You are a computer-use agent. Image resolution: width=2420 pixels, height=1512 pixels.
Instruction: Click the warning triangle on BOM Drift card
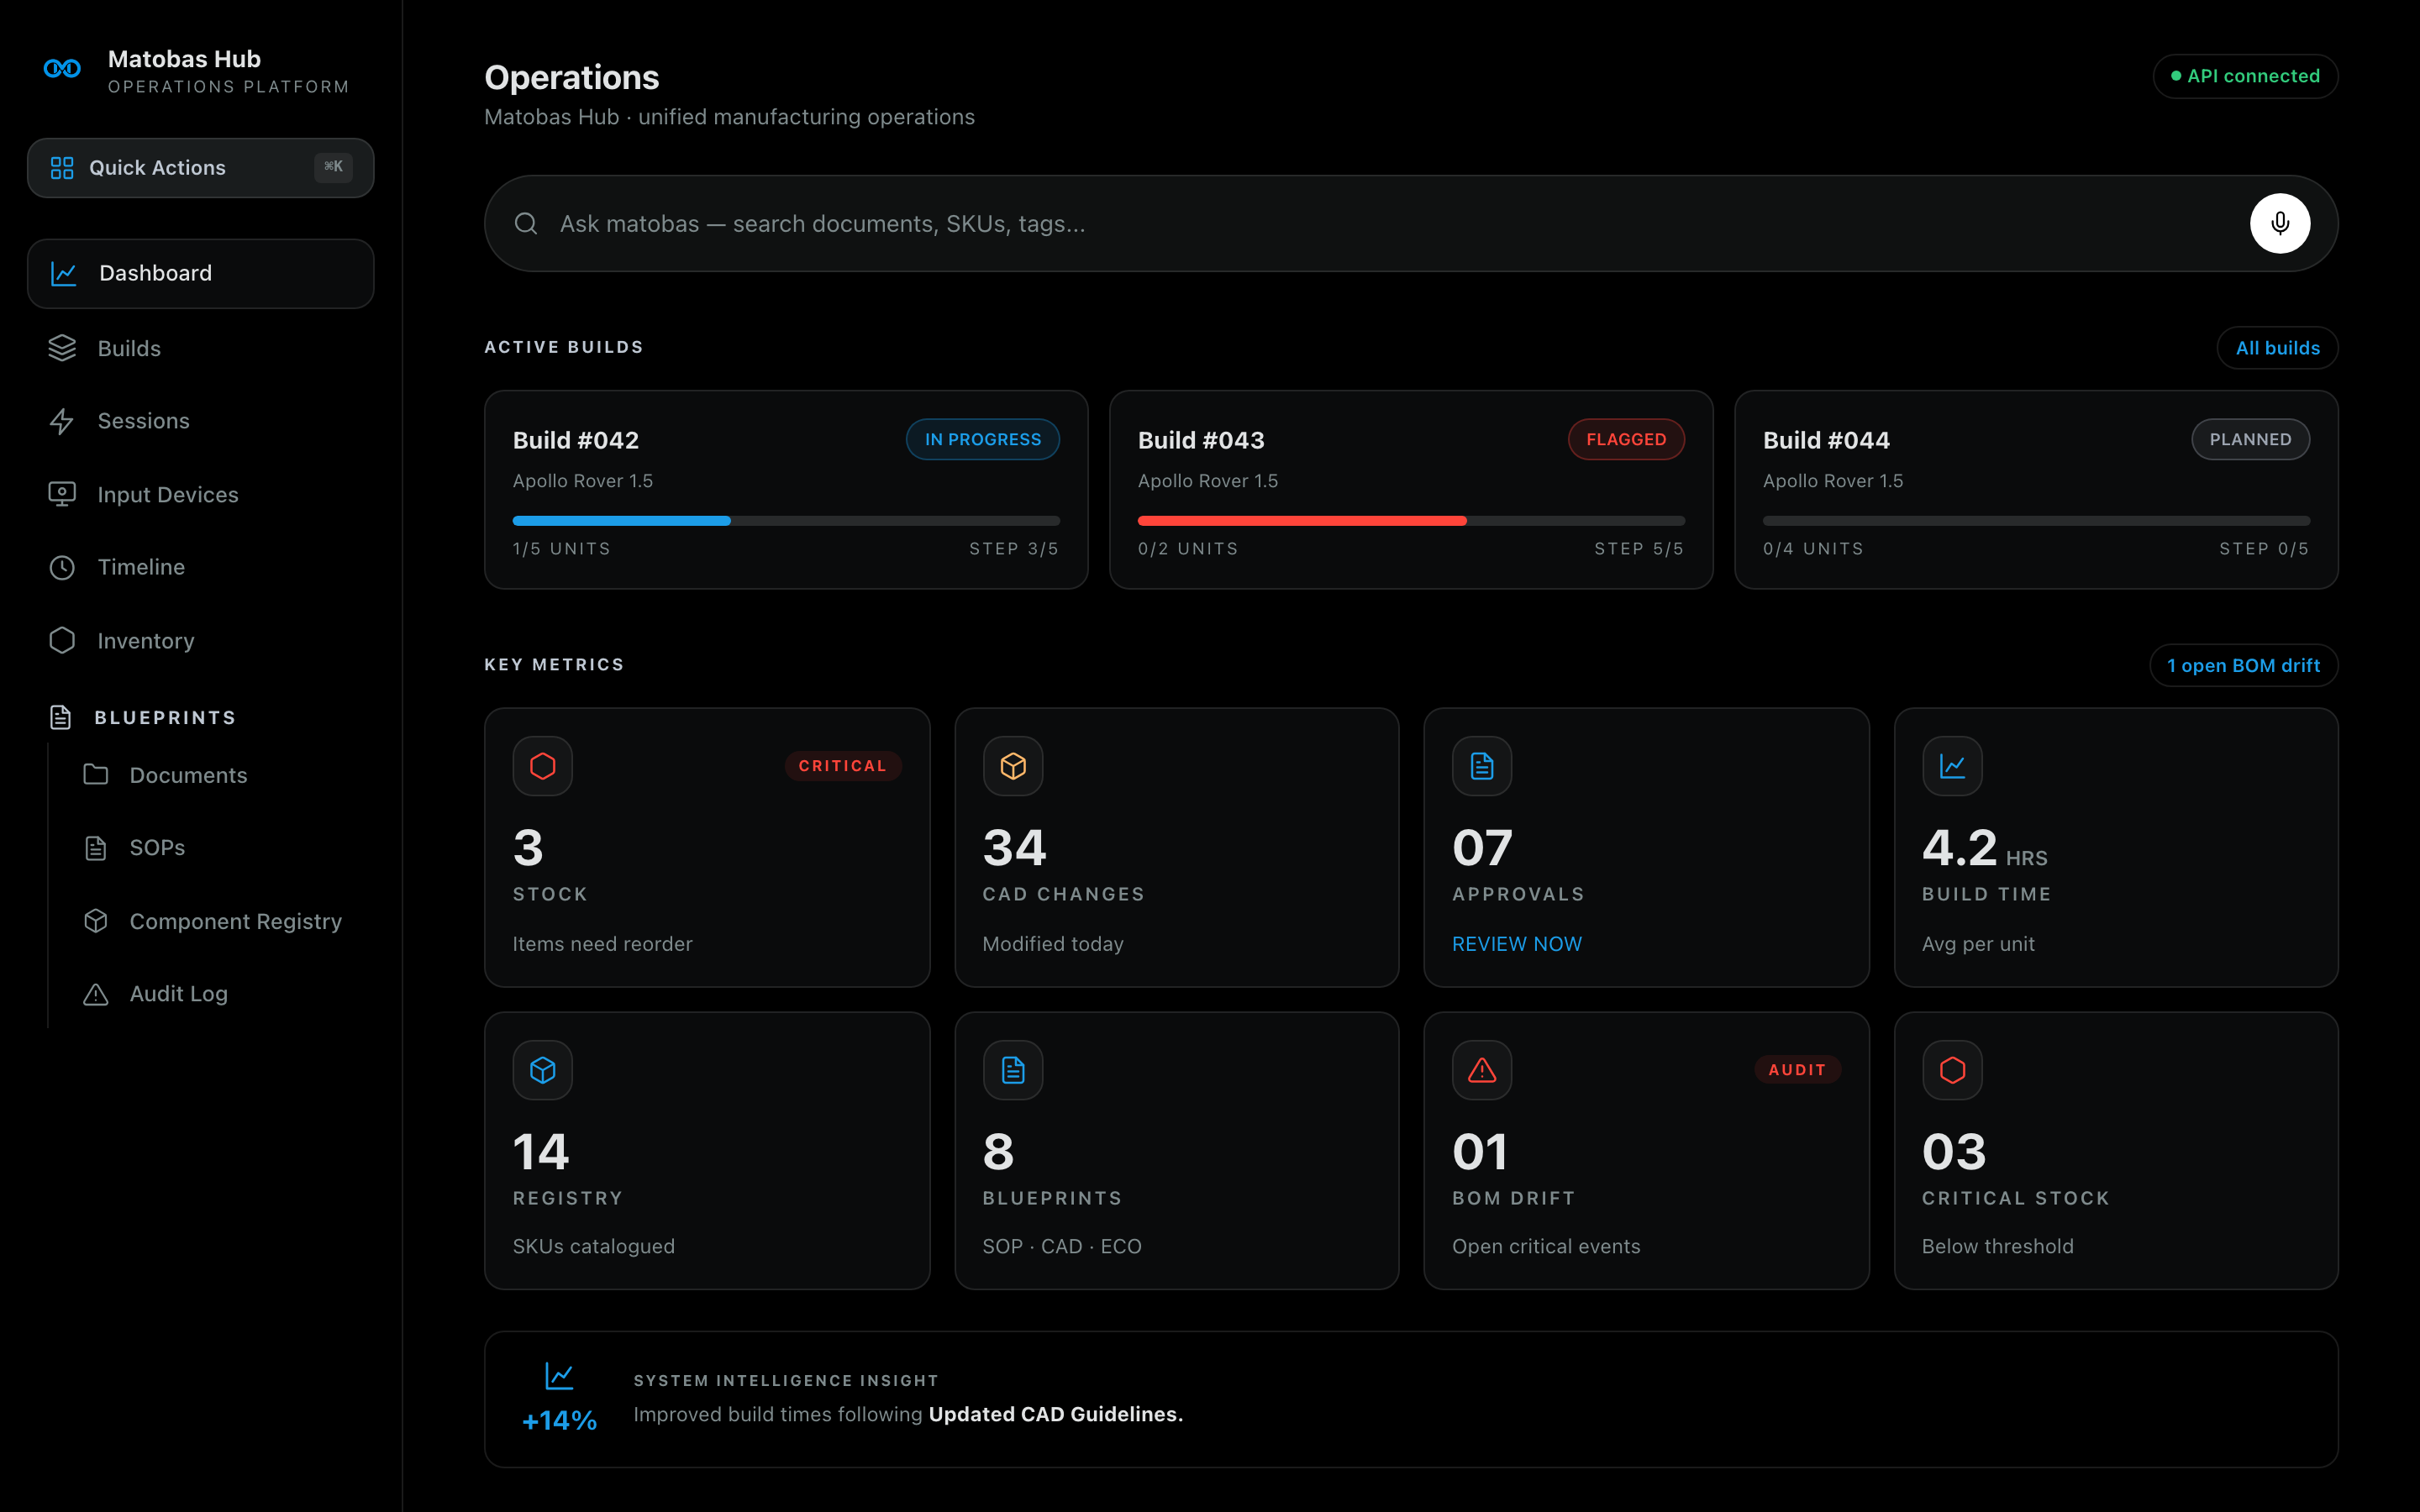1482,1070
